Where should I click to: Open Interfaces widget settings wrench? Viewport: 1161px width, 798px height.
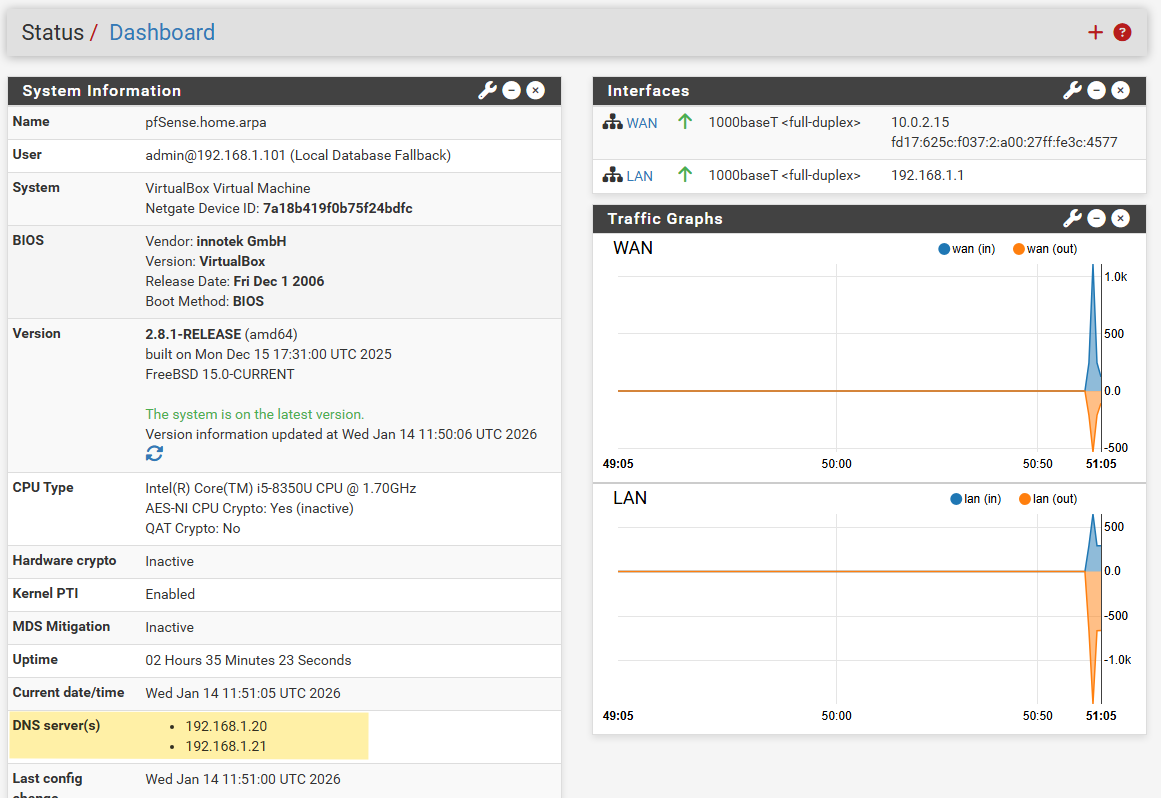[x=1072, y=91]
